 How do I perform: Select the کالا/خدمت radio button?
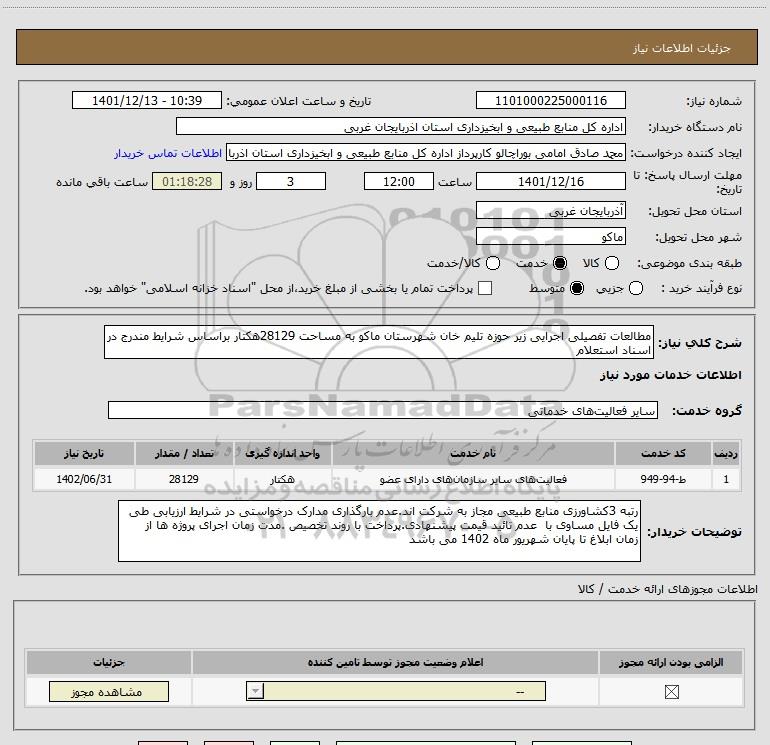tap(493, 263)
